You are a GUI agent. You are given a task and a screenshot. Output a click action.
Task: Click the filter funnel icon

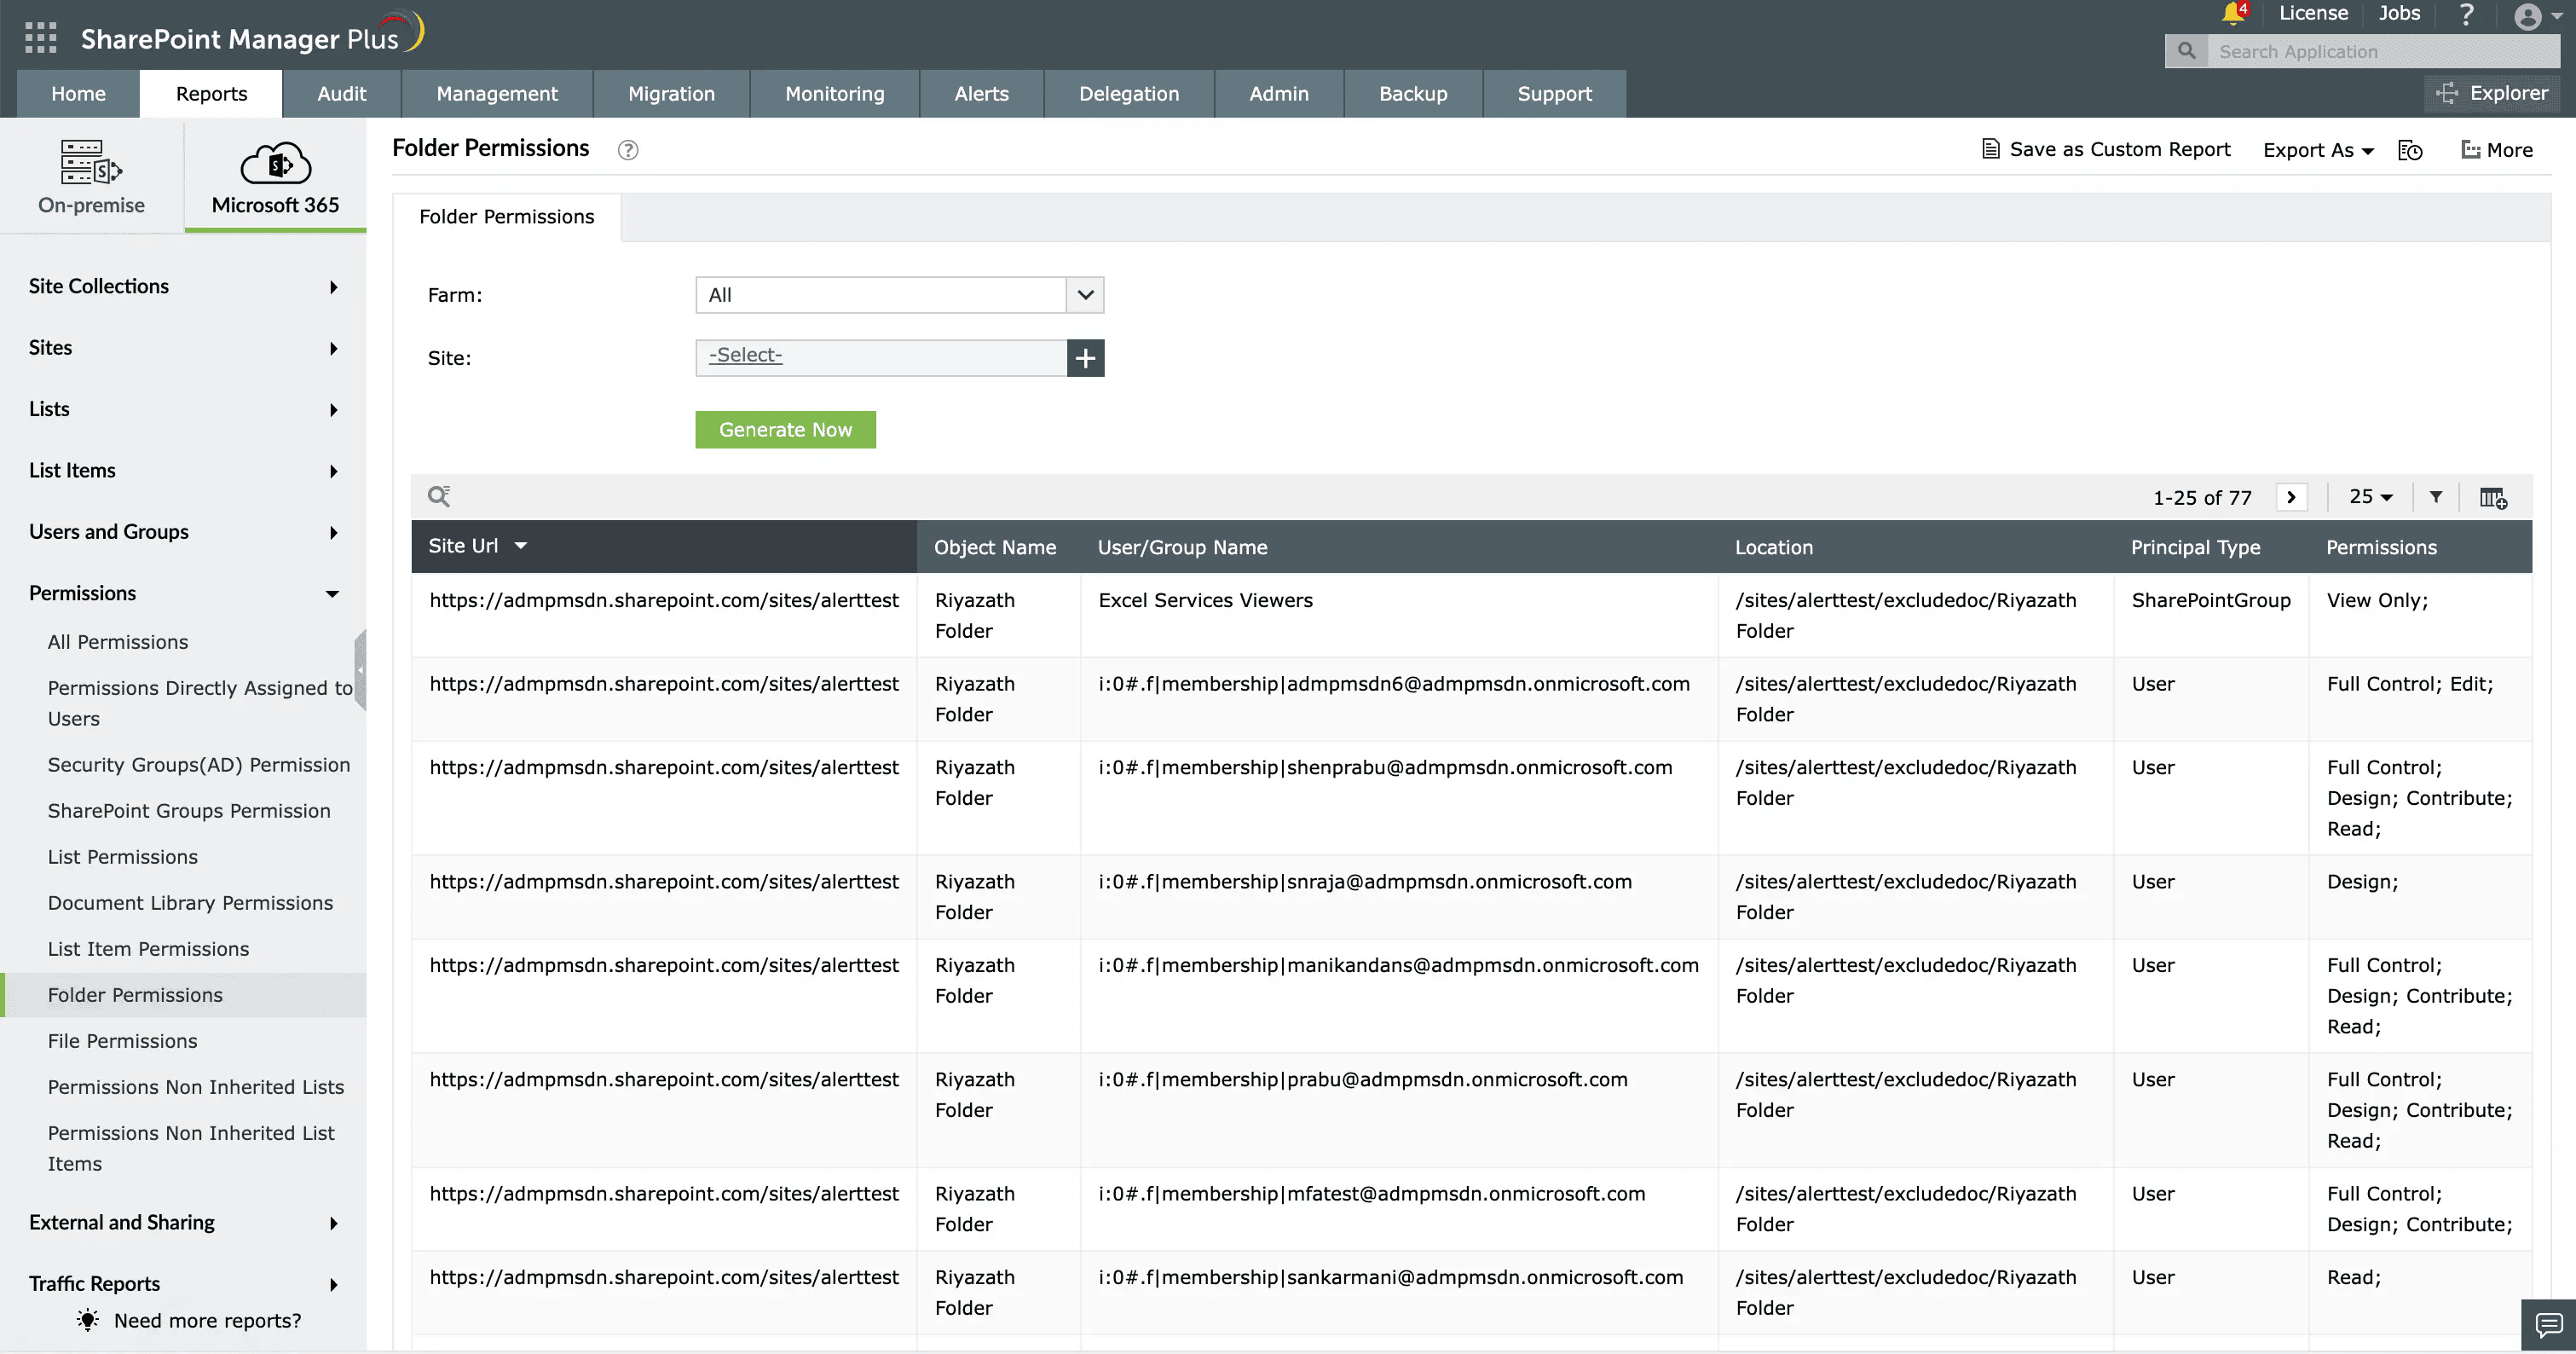(2436, 497)
